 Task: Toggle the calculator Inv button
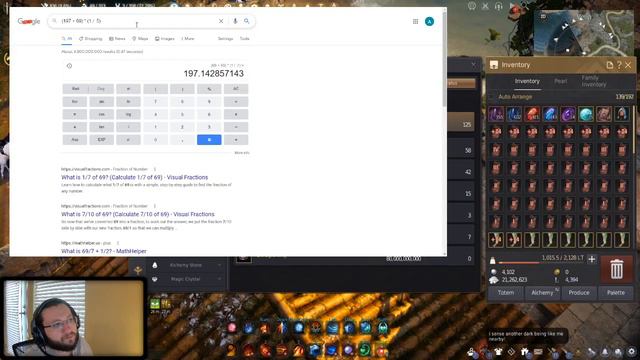tap(75, 102)
